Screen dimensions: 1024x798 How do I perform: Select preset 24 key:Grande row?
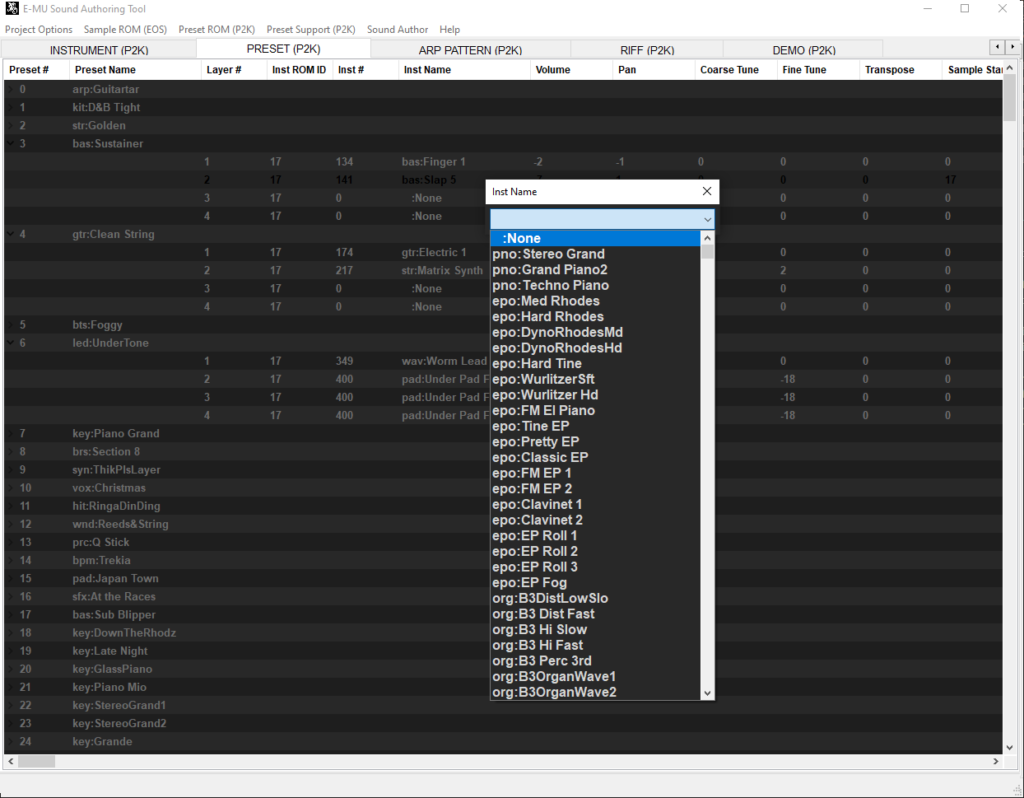[503, 742]
